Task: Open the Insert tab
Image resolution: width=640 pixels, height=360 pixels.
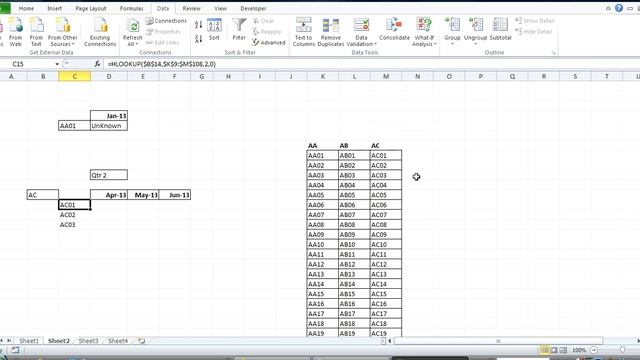Action: 55,8
